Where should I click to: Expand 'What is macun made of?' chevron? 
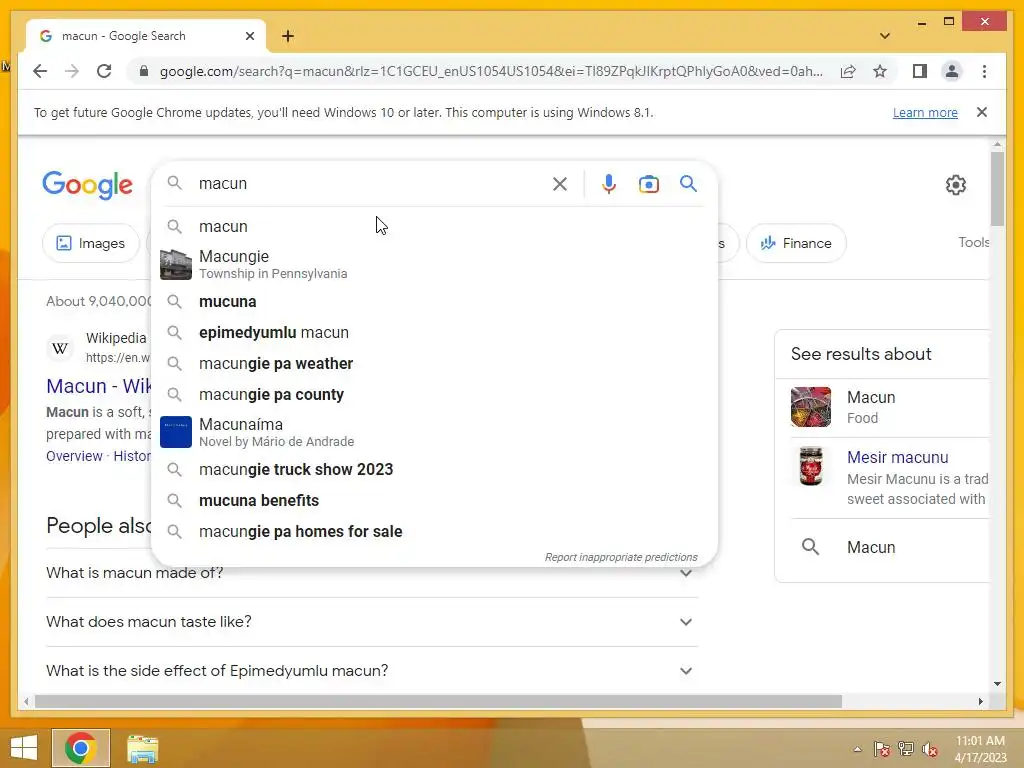(686, 573)
